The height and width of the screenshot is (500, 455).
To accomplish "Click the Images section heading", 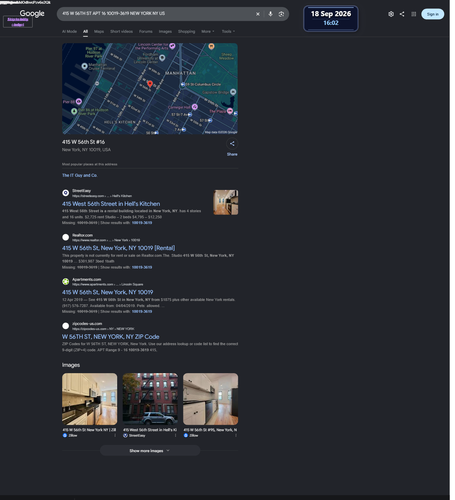I will (71, 365).
